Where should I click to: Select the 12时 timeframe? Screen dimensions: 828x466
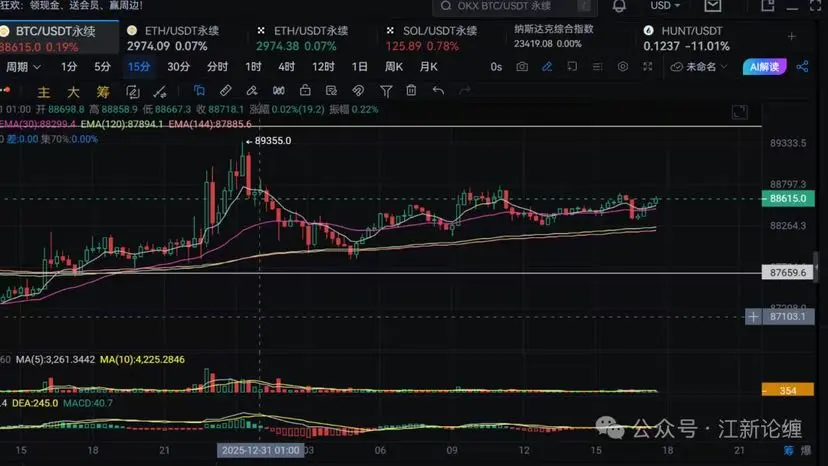pos(323,67)
